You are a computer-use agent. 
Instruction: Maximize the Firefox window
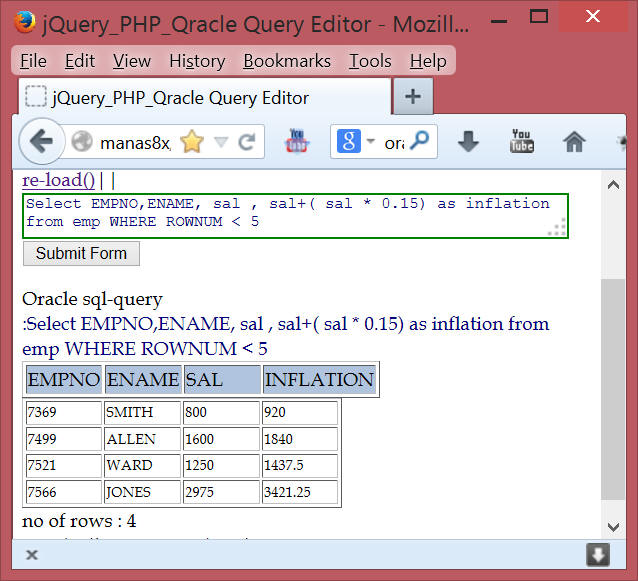tap(539, 17)
